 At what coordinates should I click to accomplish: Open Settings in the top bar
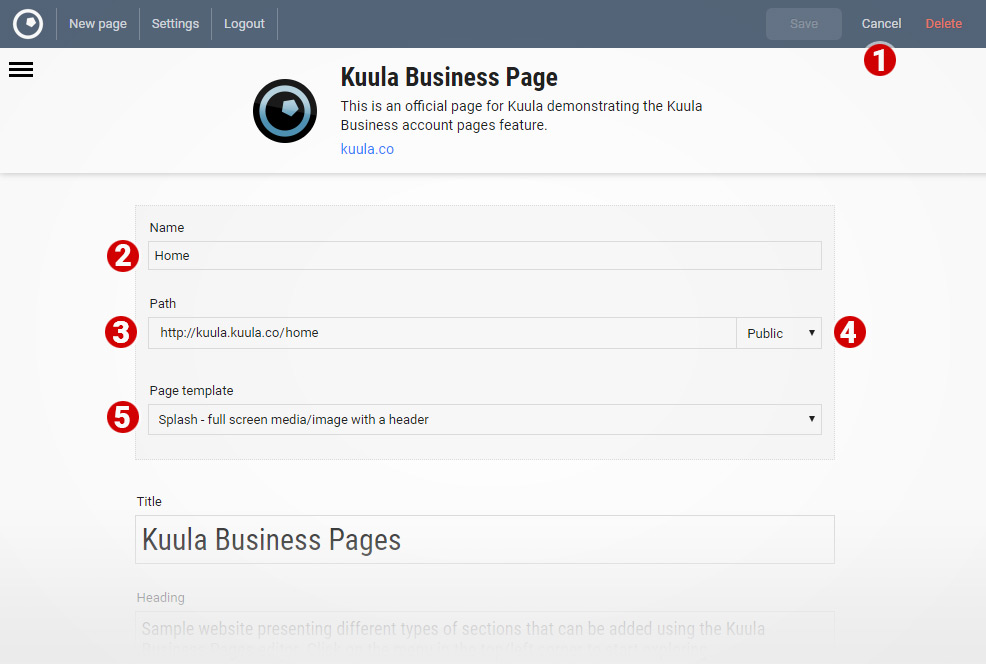(175, 24)
